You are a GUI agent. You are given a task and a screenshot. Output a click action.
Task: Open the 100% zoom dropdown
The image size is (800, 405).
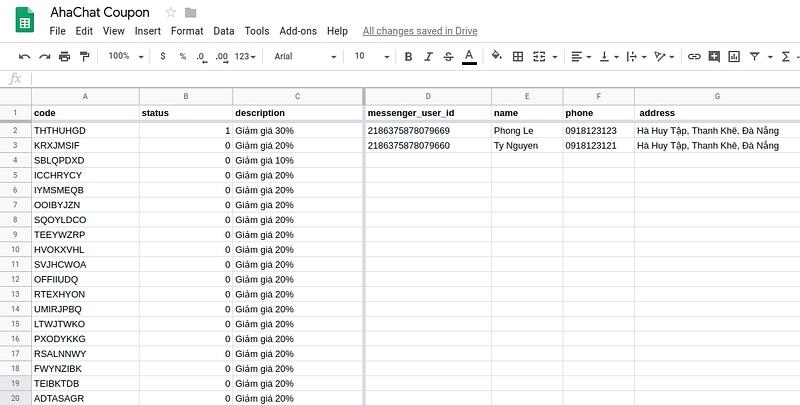coord(126,57)
